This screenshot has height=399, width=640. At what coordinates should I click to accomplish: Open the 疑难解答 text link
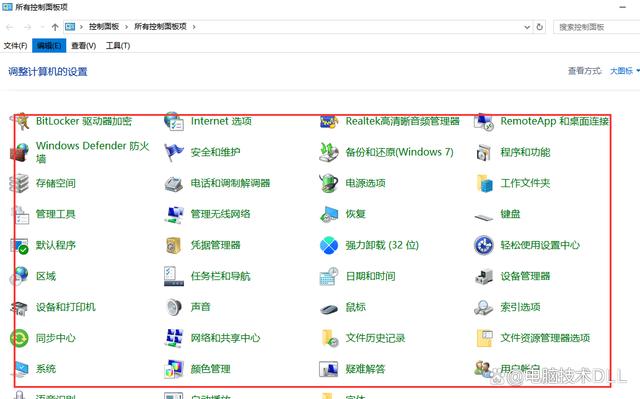point(365,369)
